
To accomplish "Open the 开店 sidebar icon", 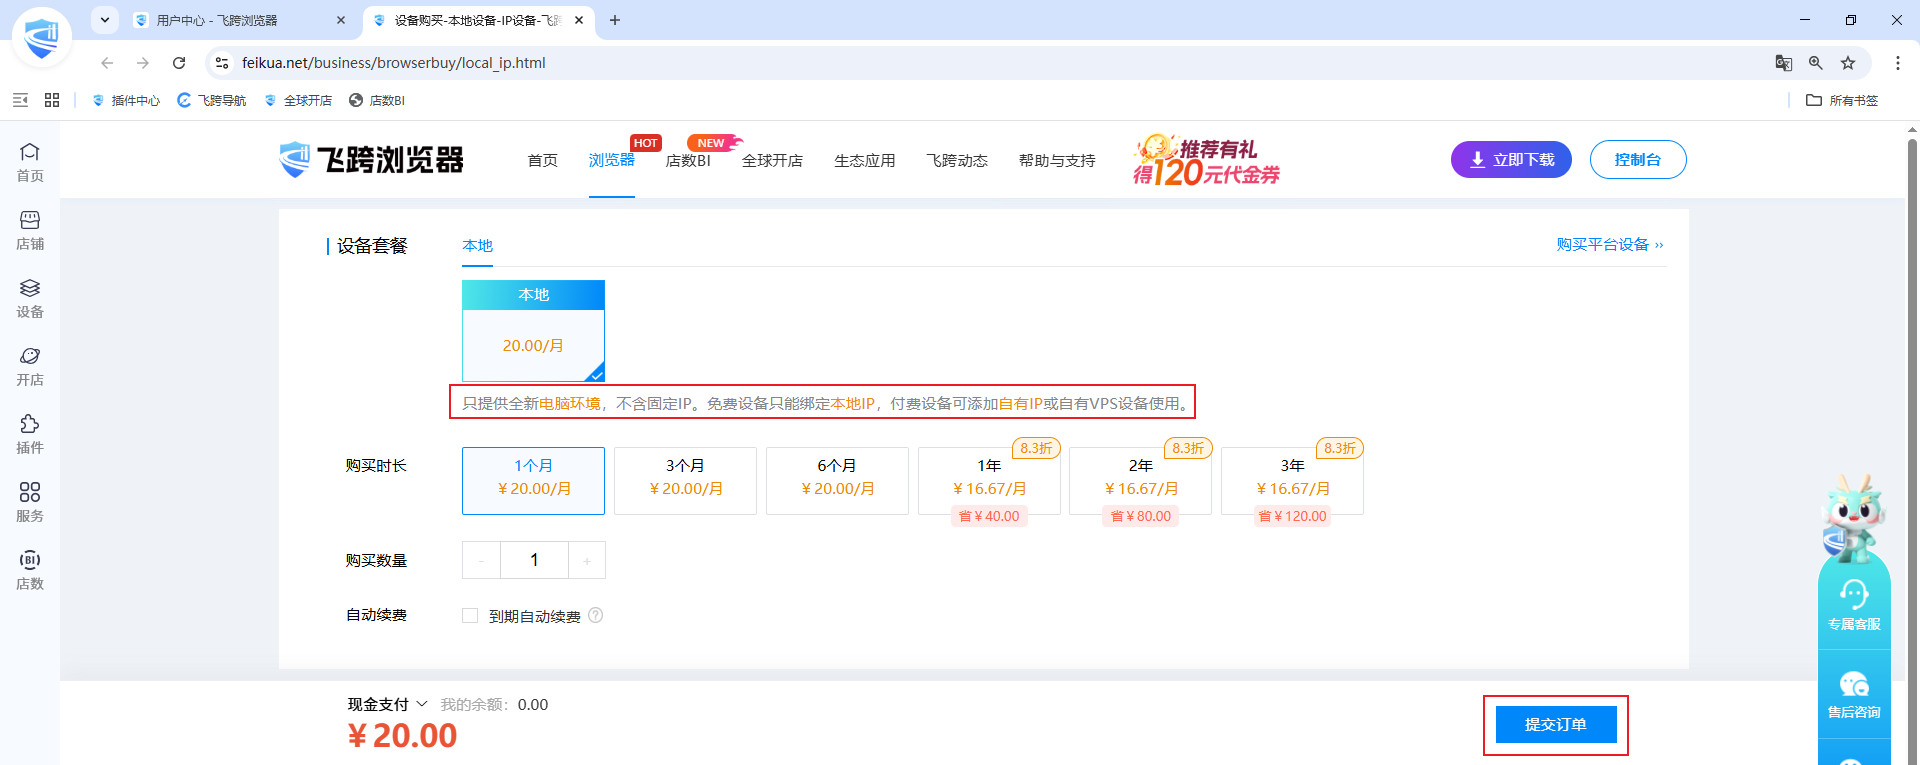I will (x=30, y=366).
